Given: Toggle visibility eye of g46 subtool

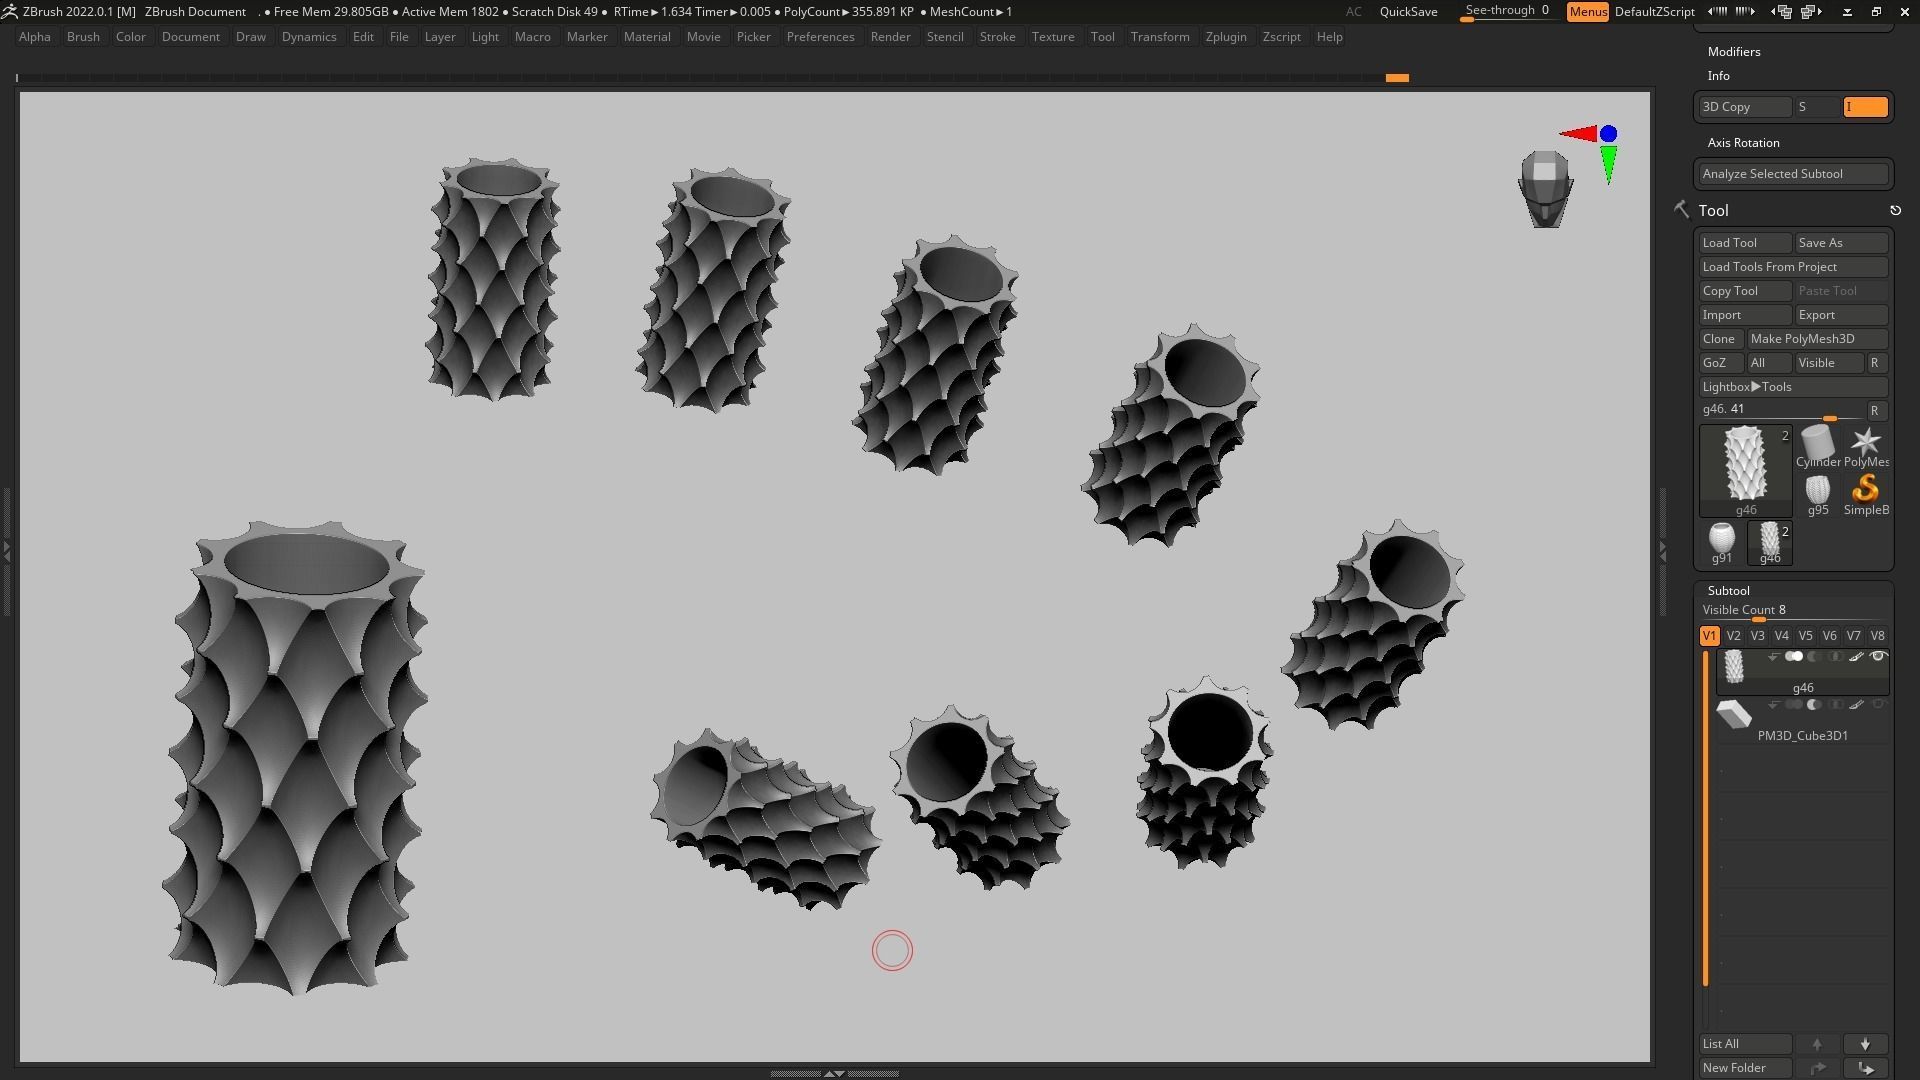Looking at the screenshot, I should (x=1878, y=657).
